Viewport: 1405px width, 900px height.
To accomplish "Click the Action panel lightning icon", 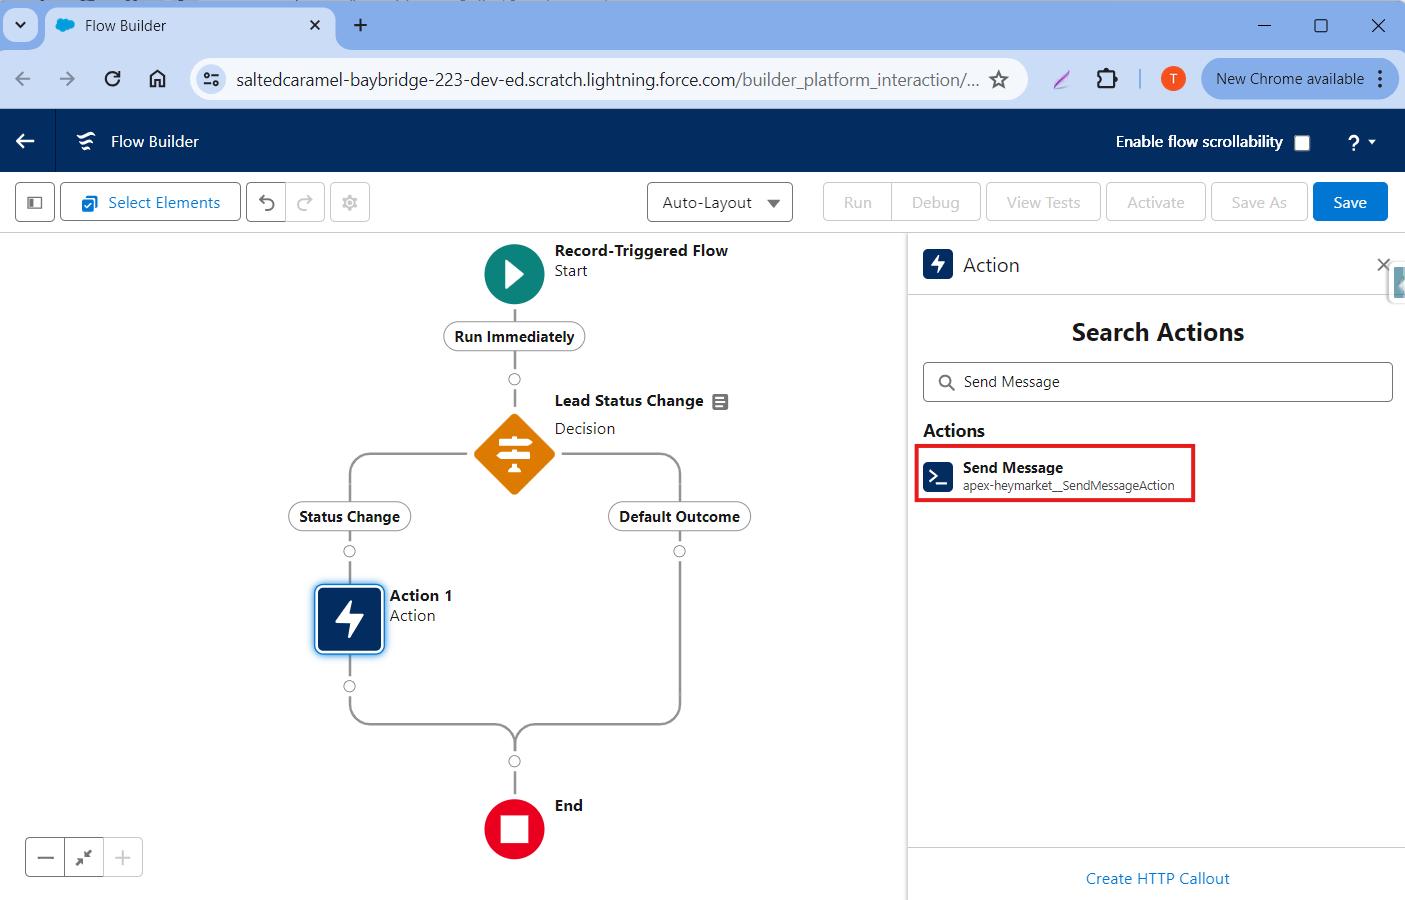I will pyautogui.click(x=938, y=264).
